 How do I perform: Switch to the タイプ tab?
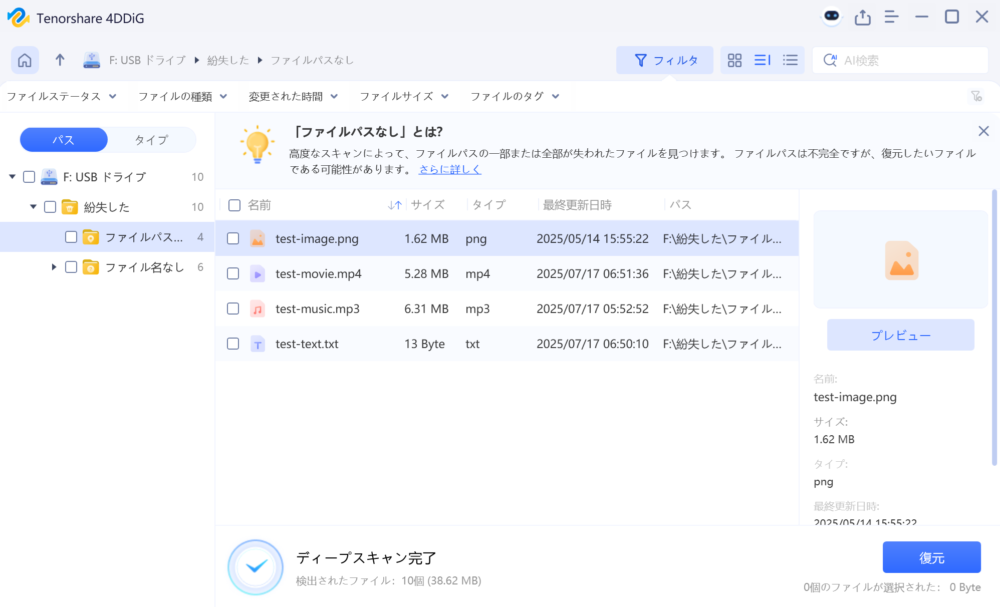pos(151,139)
